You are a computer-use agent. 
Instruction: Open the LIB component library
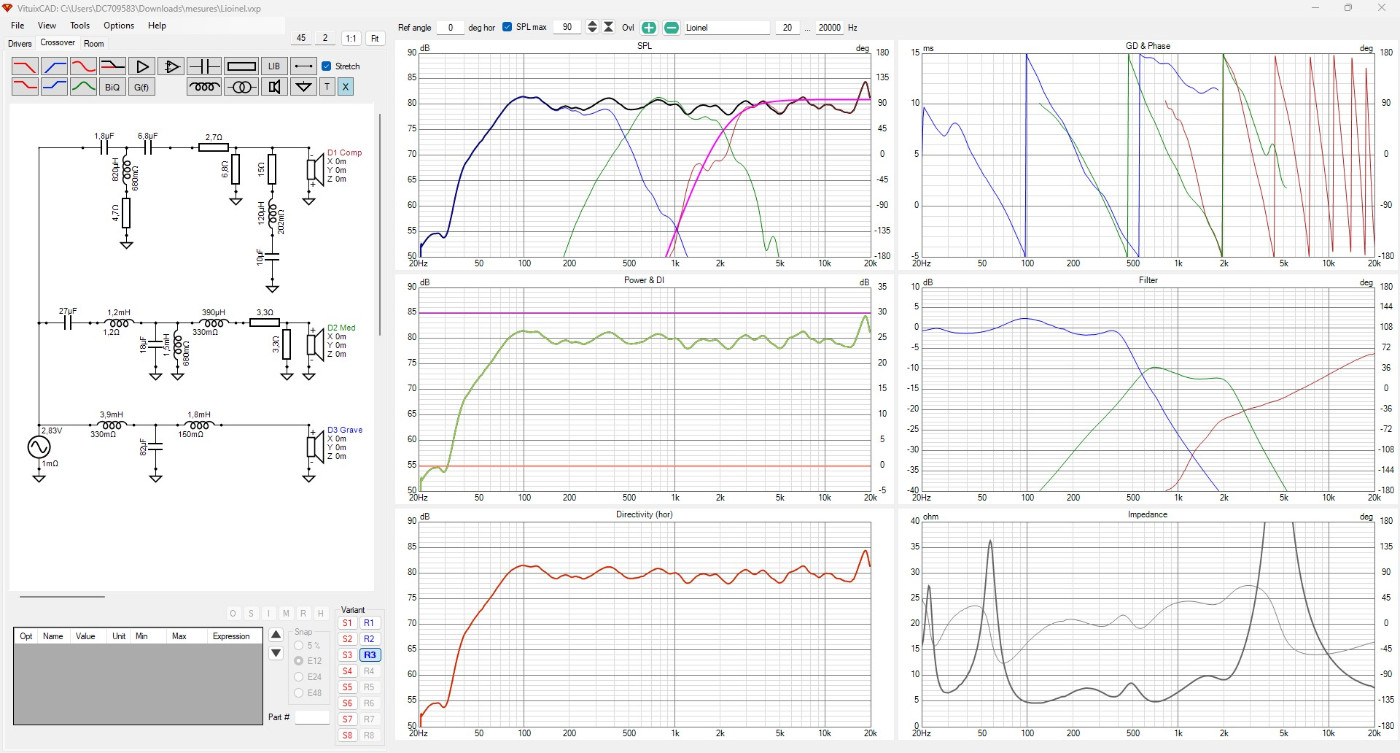pyautogui.click(x=274, y=66)
